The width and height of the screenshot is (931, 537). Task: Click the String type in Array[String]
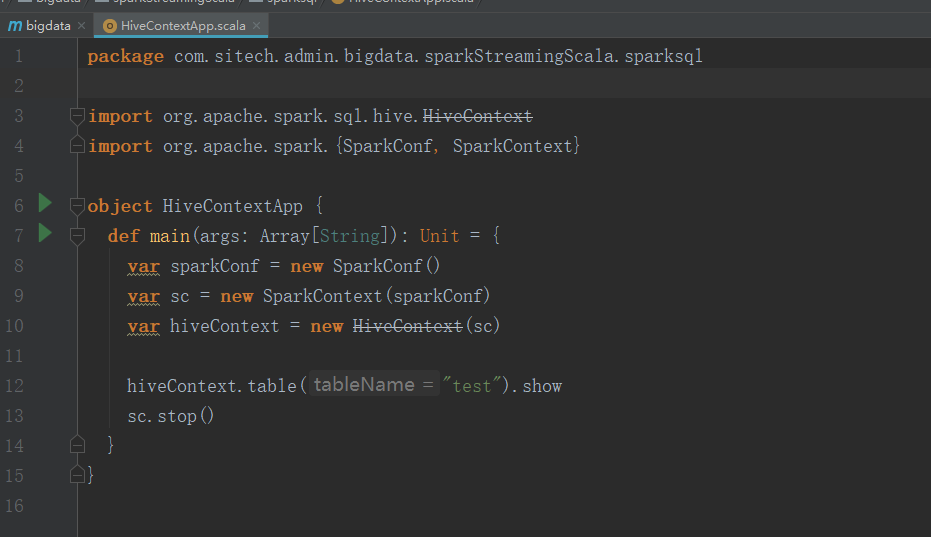[x=350, y=236]
